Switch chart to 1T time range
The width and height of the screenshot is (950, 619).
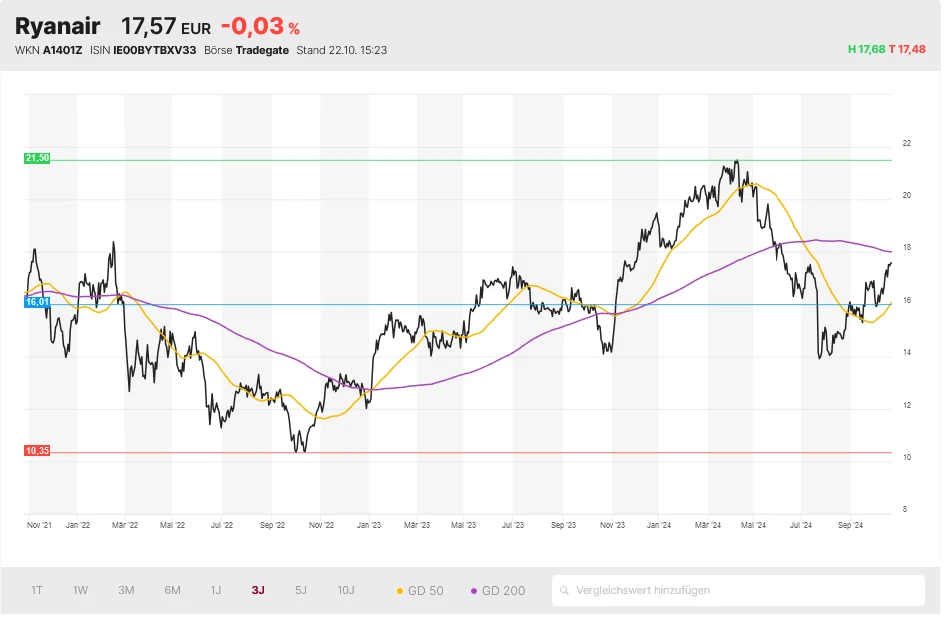[x=37, y=590]
